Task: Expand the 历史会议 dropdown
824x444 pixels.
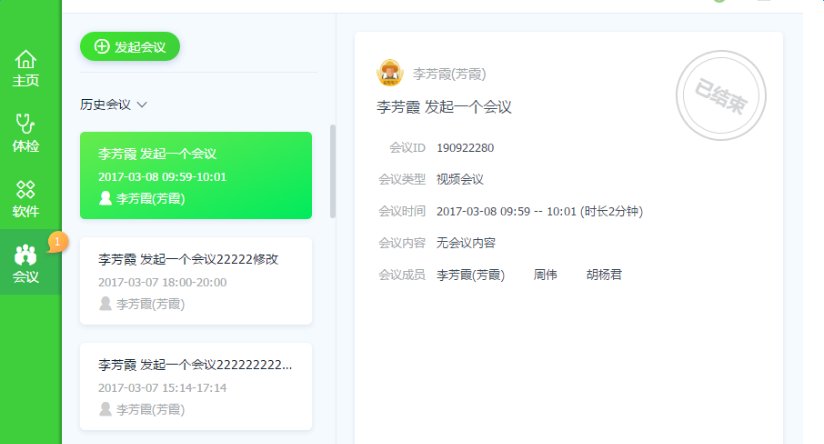Action: (113, 105)
